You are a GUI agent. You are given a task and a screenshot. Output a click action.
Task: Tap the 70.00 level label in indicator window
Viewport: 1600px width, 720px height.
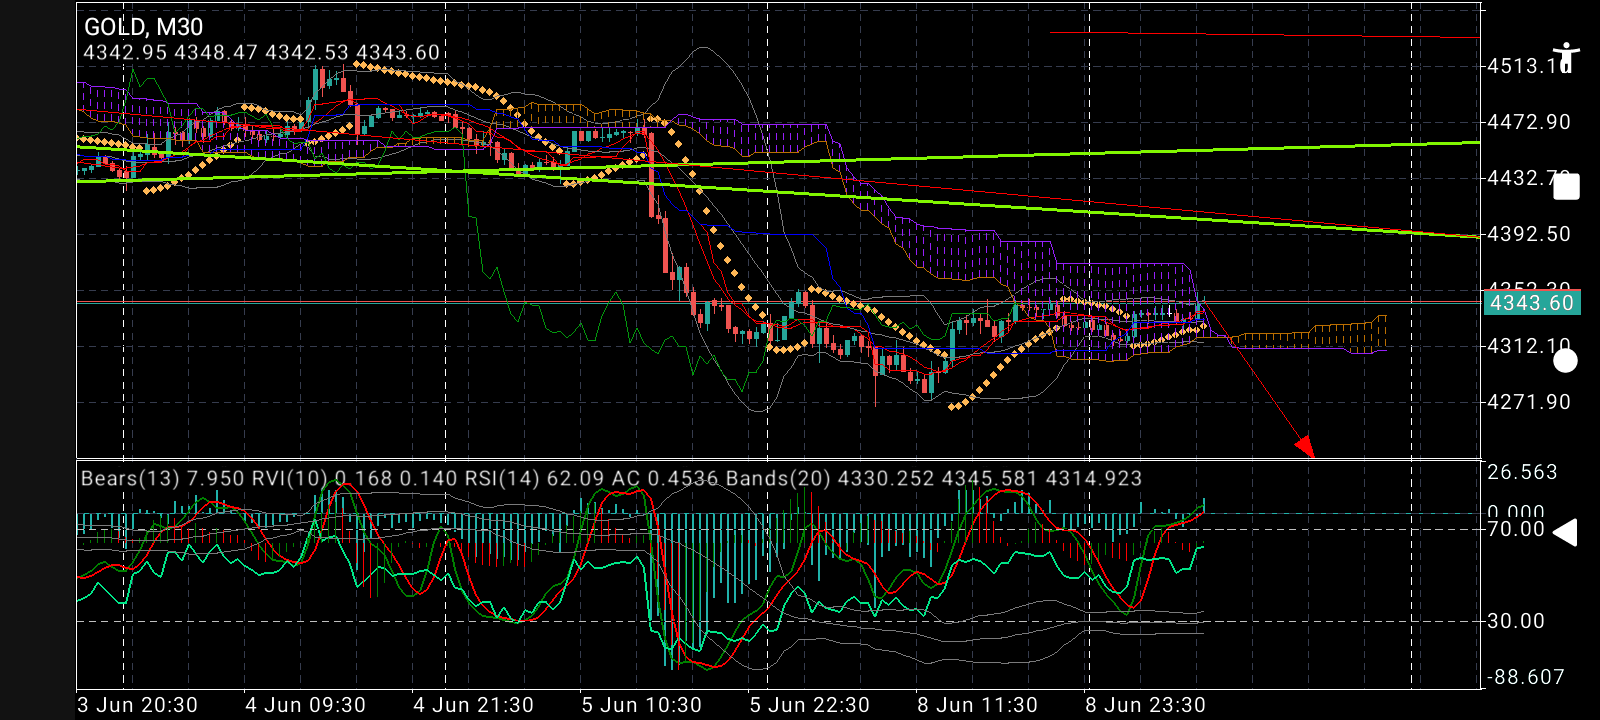pyautogui.click(x=1516, y=529)
